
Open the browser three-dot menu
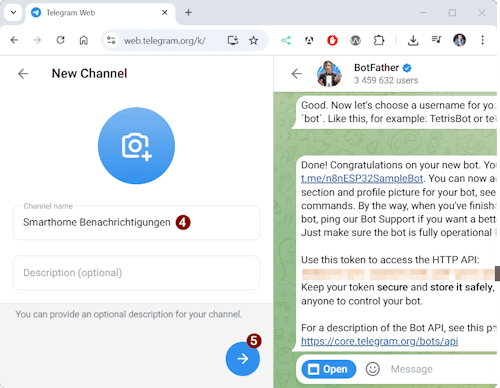[x=482, y=40]
